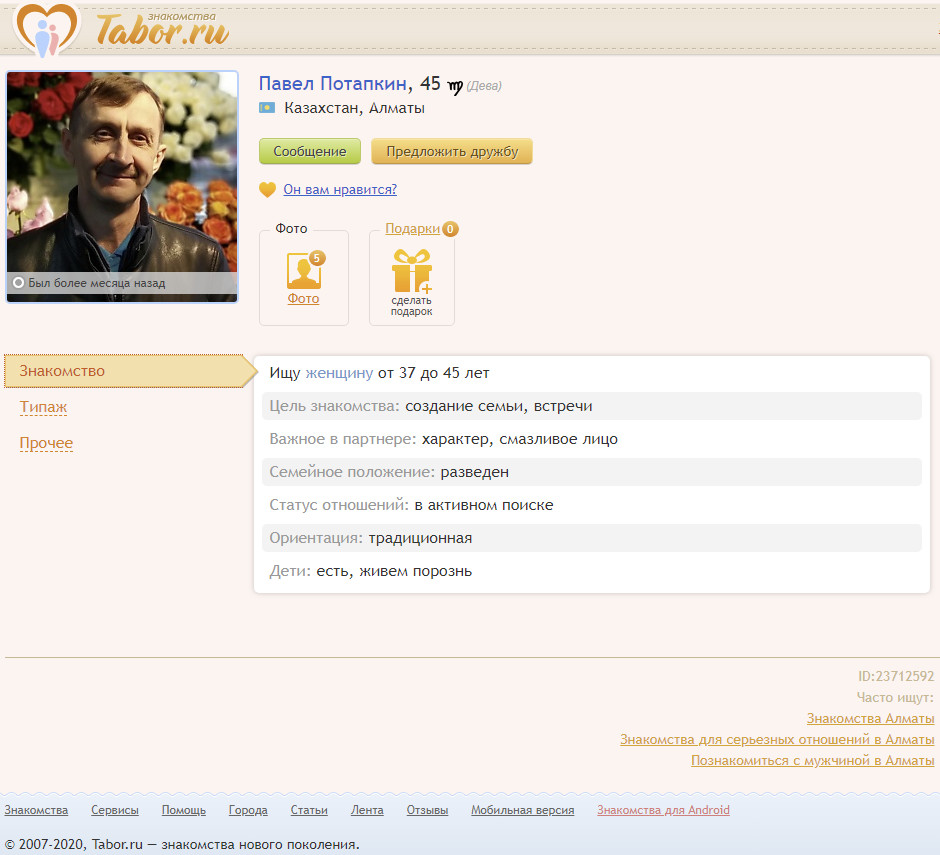Open the footer Города link
The image size is (940, 855).
248,810
